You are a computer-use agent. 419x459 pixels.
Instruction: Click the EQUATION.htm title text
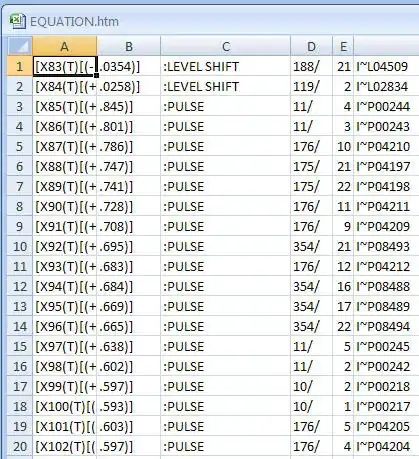point(74,22)
